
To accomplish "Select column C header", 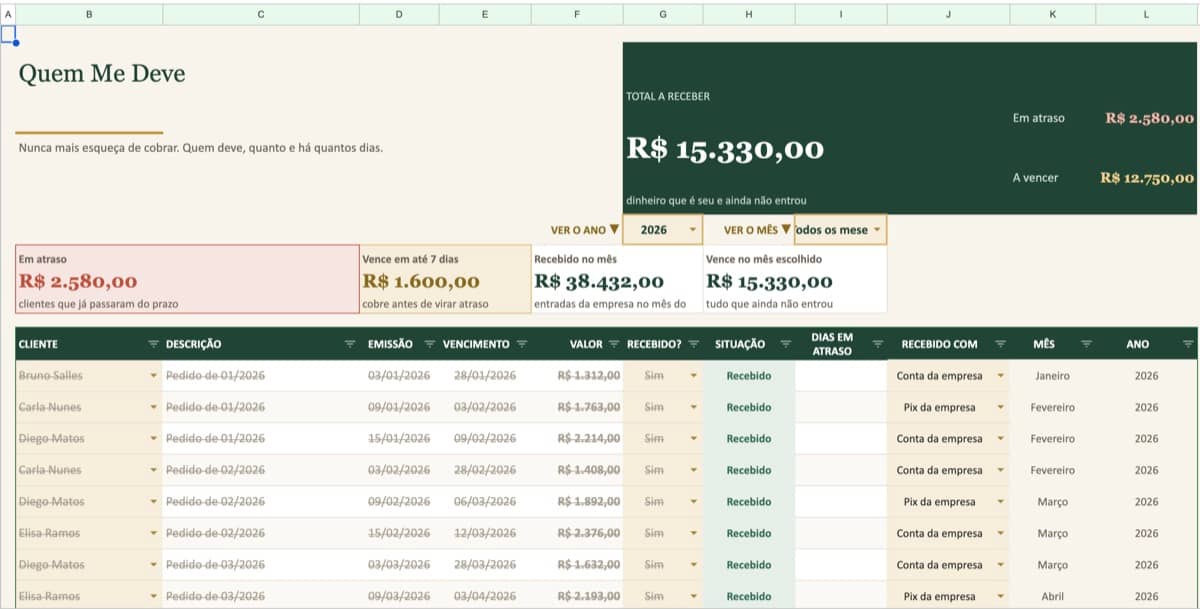I will 261,15.
